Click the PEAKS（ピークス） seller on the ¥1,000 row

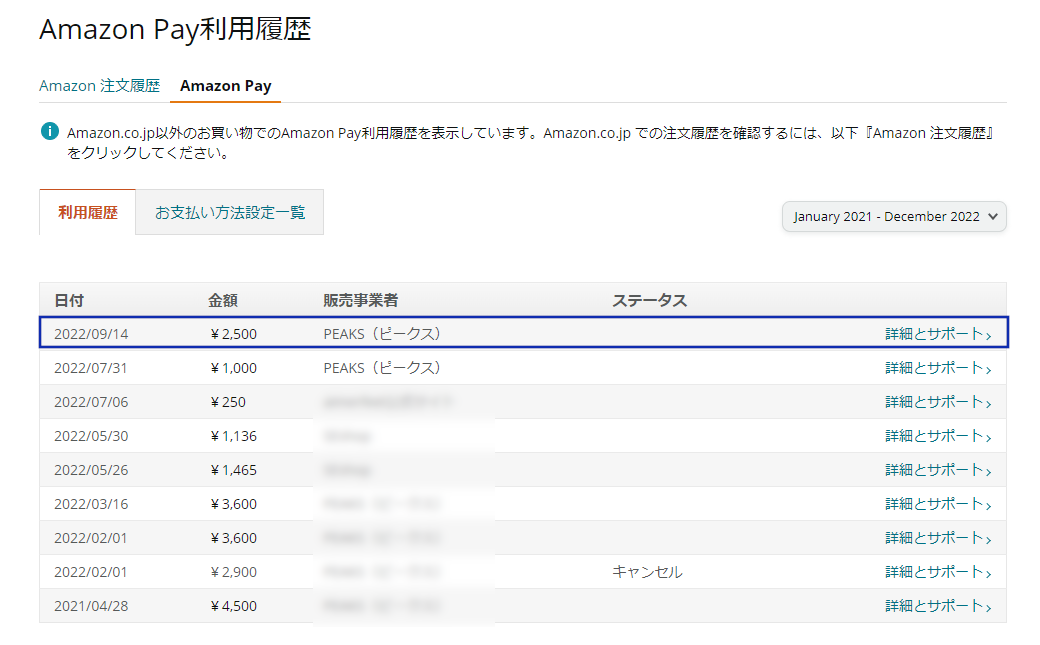[382, 368]
